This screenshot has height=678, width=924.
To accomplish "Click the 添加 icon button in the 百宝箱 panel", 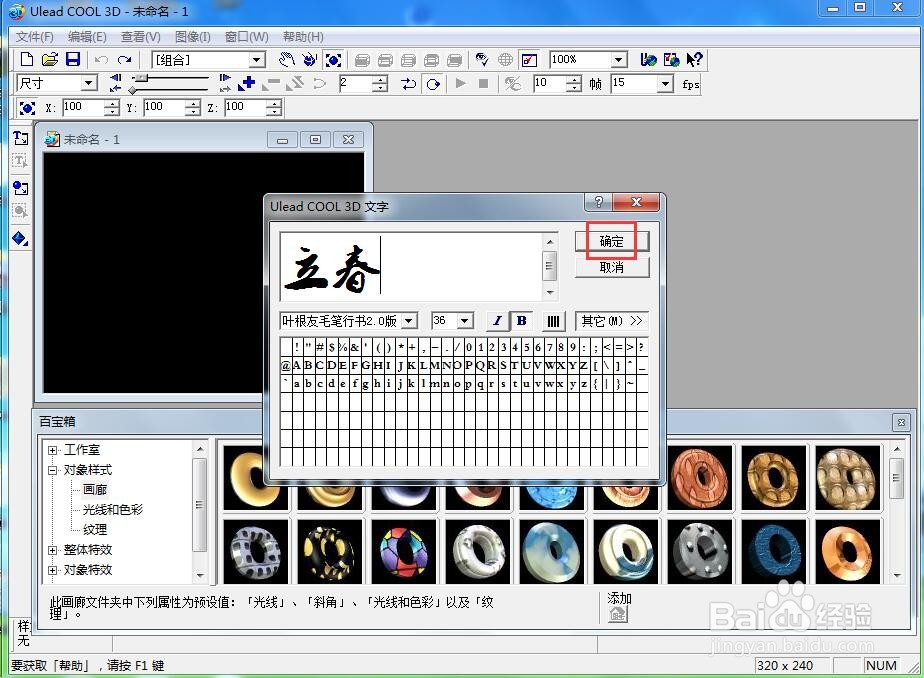I will point(618,614).
